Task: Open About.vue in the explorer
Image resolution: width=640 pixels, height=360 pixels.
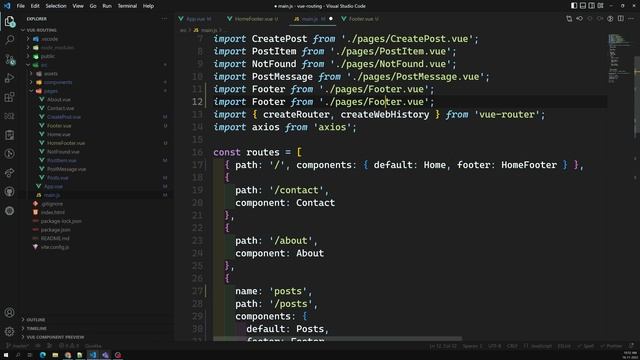Action: coord(58,100)
